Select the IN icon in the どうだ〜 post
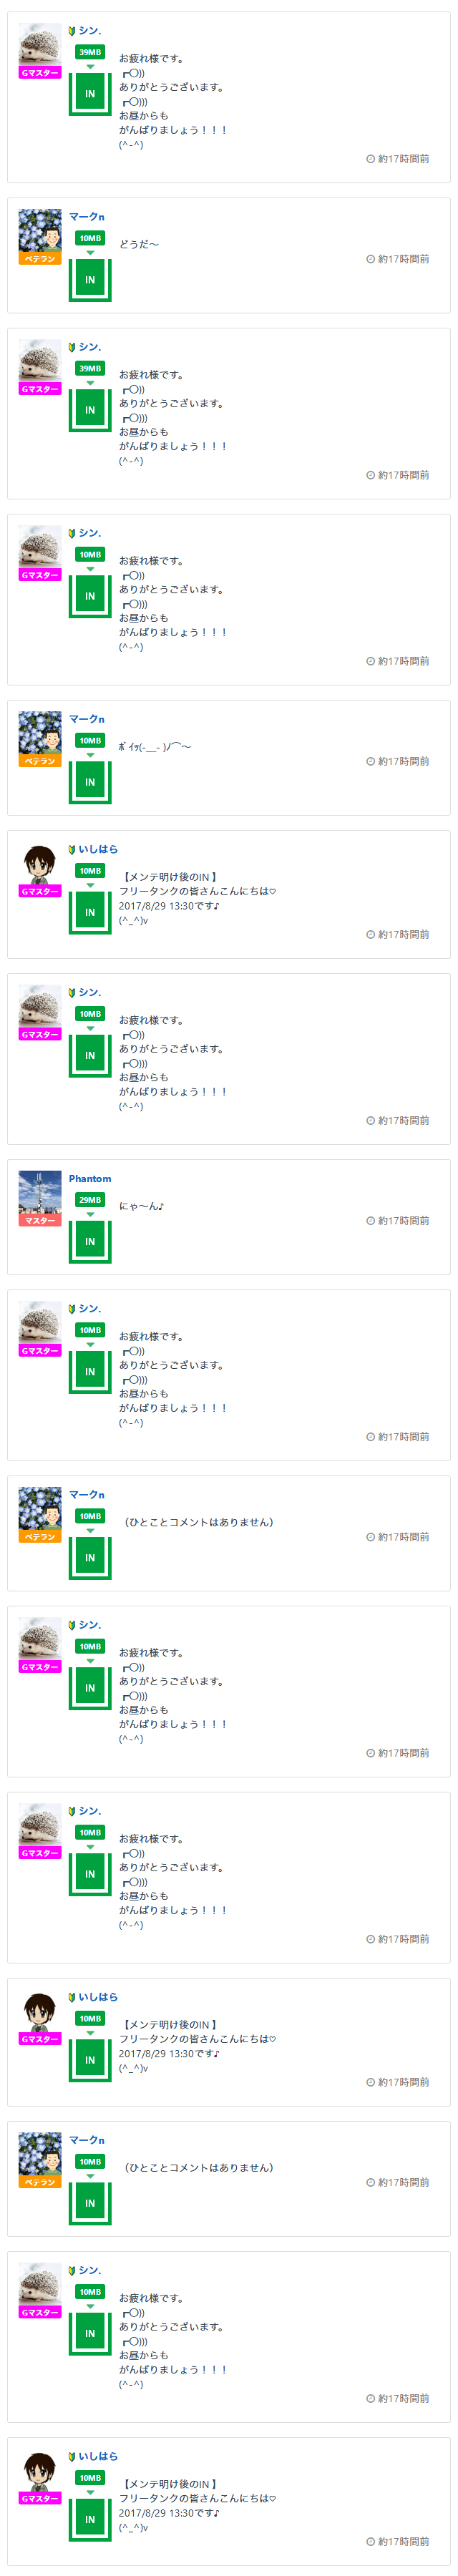Image resolution: width=458 pixels, height=2576 pixels. [90, 280]
